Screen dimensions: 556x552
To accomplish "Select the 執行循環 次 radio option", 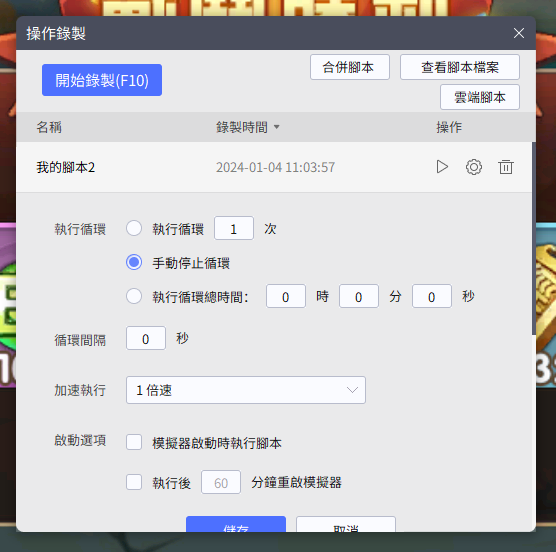I will pos(134,228).
